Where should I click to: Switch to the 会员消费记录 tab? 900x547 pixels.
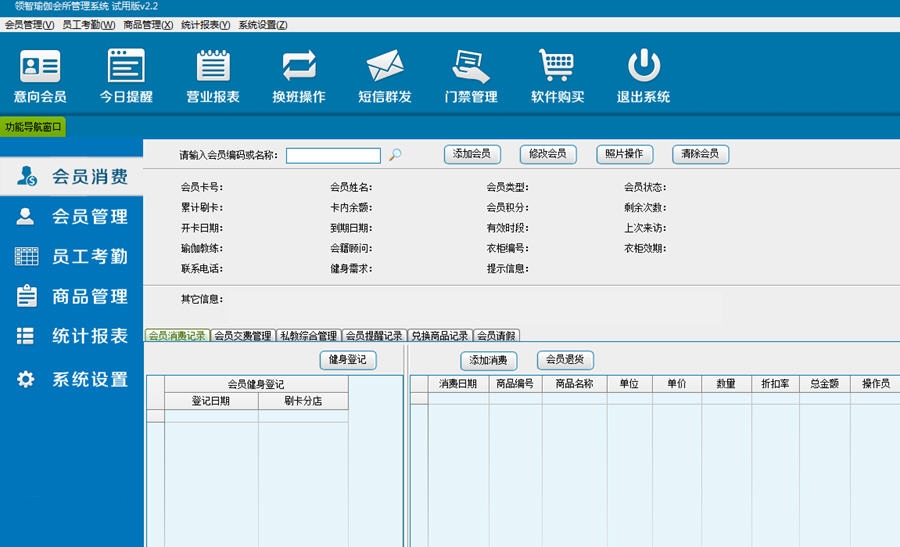point(177,336)
